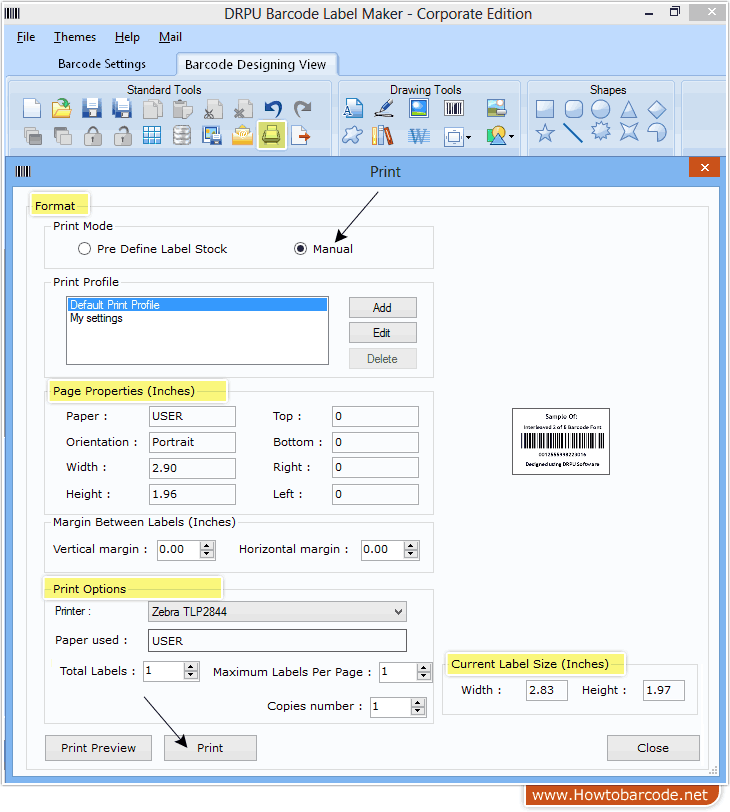
Task: Select My settings print profile
Action: 197,318
